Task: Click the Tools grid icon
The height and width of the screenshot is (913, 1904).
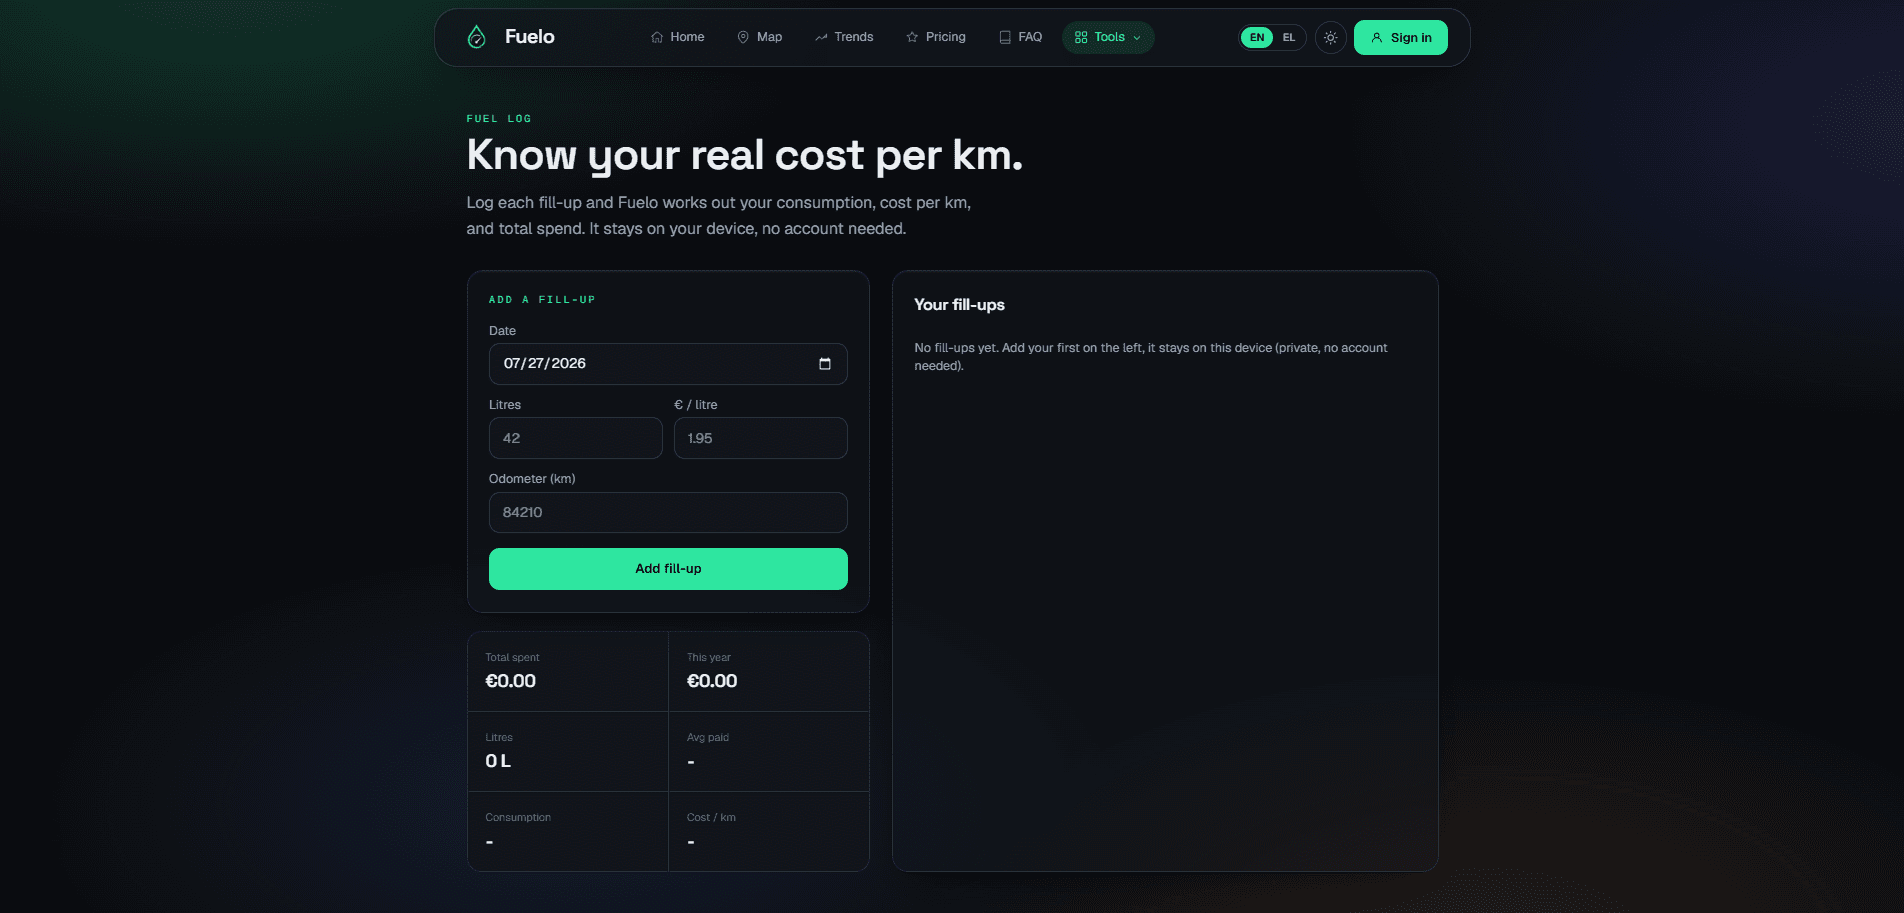Action: [1081, 37]
